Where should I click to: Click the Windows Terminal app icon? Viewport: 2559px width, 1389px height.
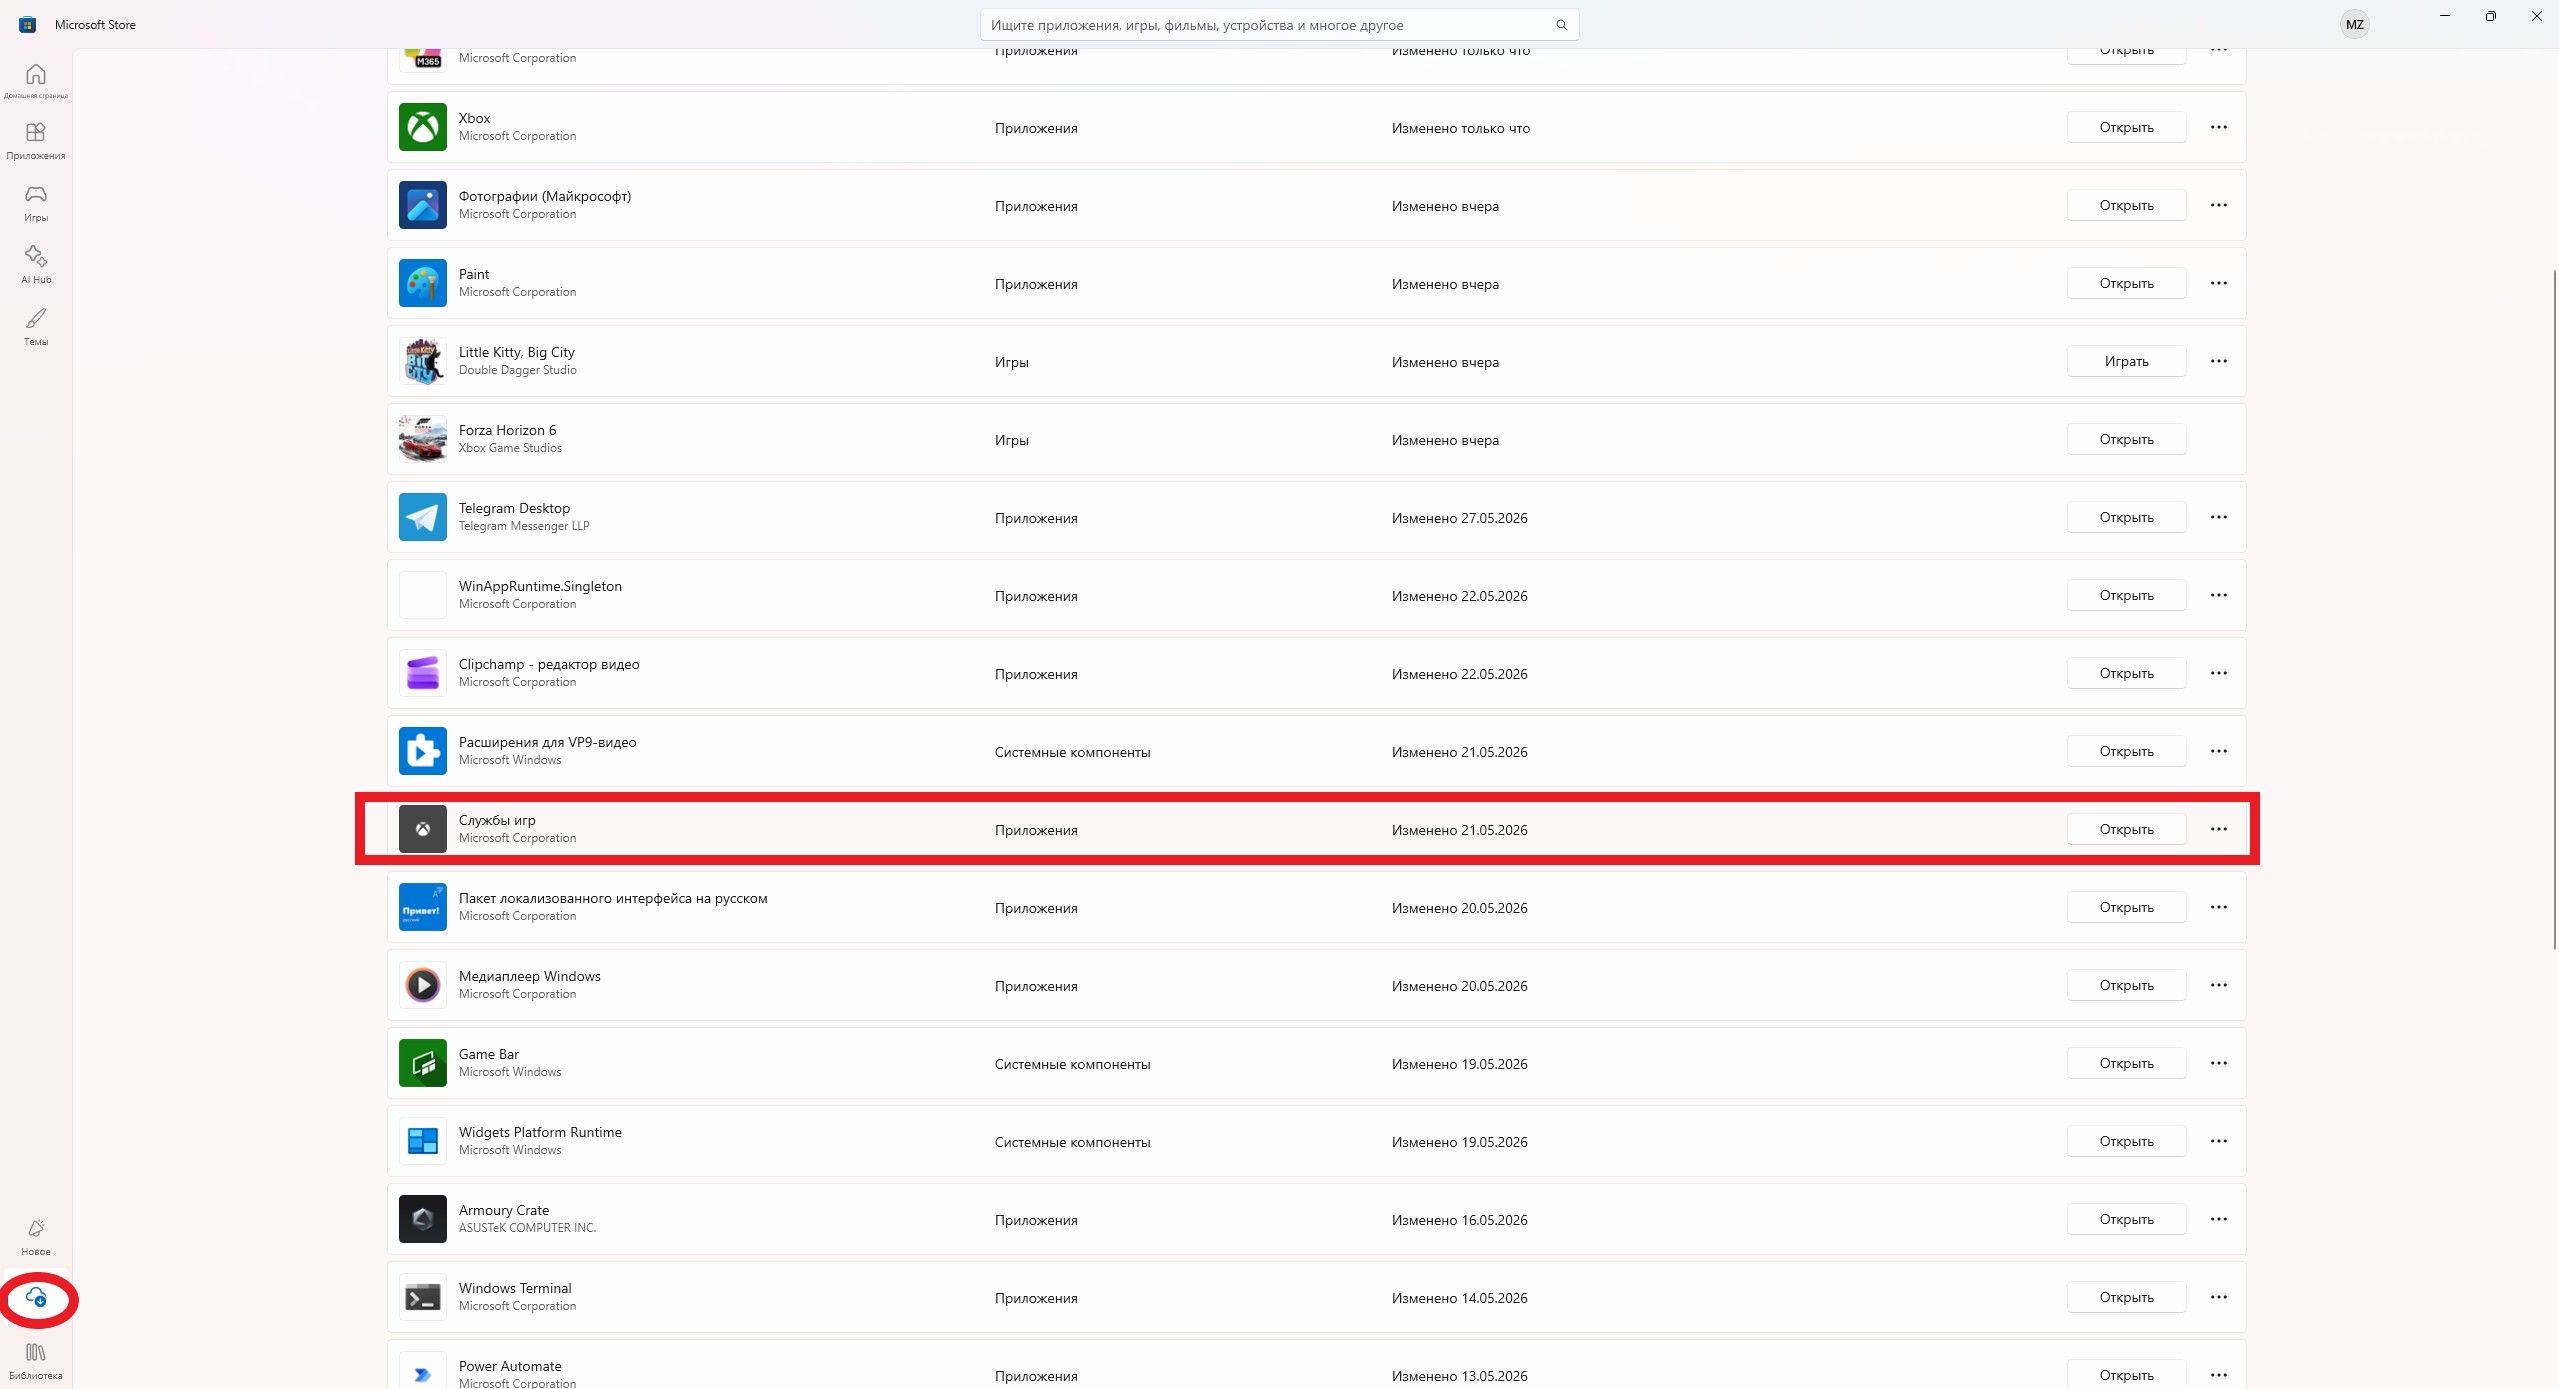click(423, 1297)
